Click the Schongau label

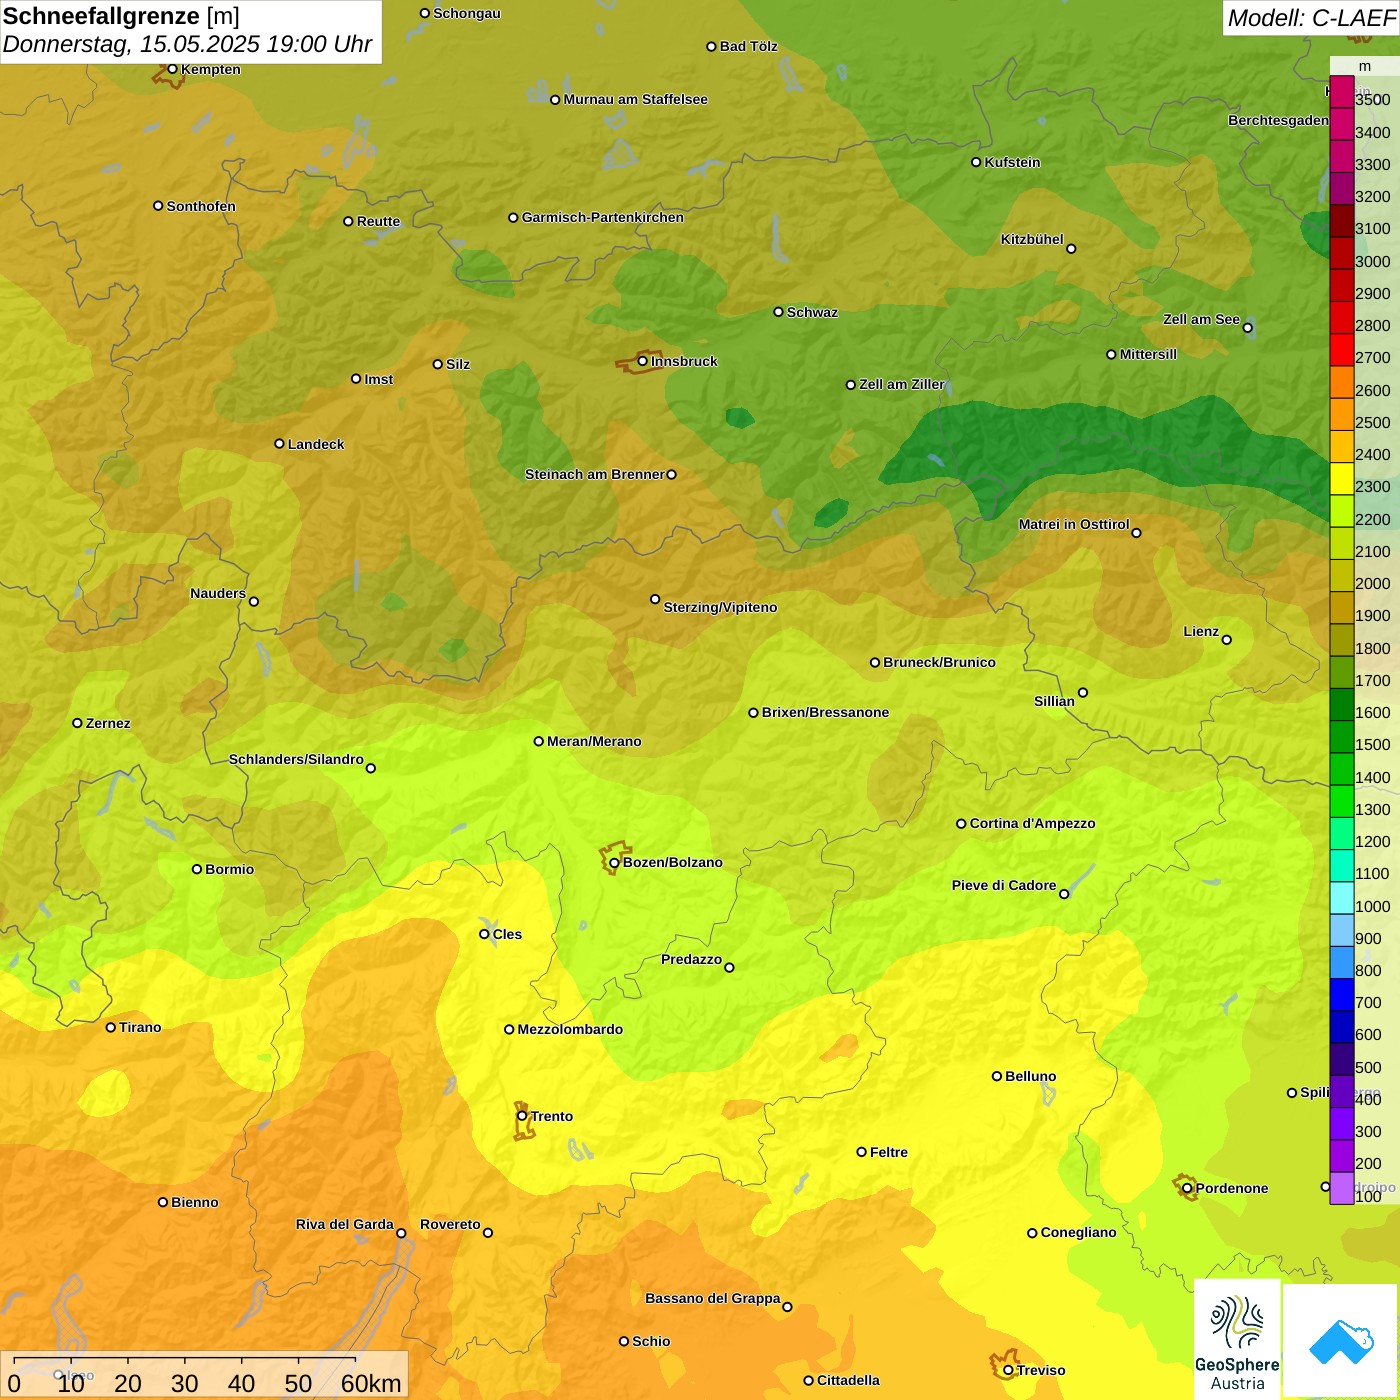pos(467,13)
